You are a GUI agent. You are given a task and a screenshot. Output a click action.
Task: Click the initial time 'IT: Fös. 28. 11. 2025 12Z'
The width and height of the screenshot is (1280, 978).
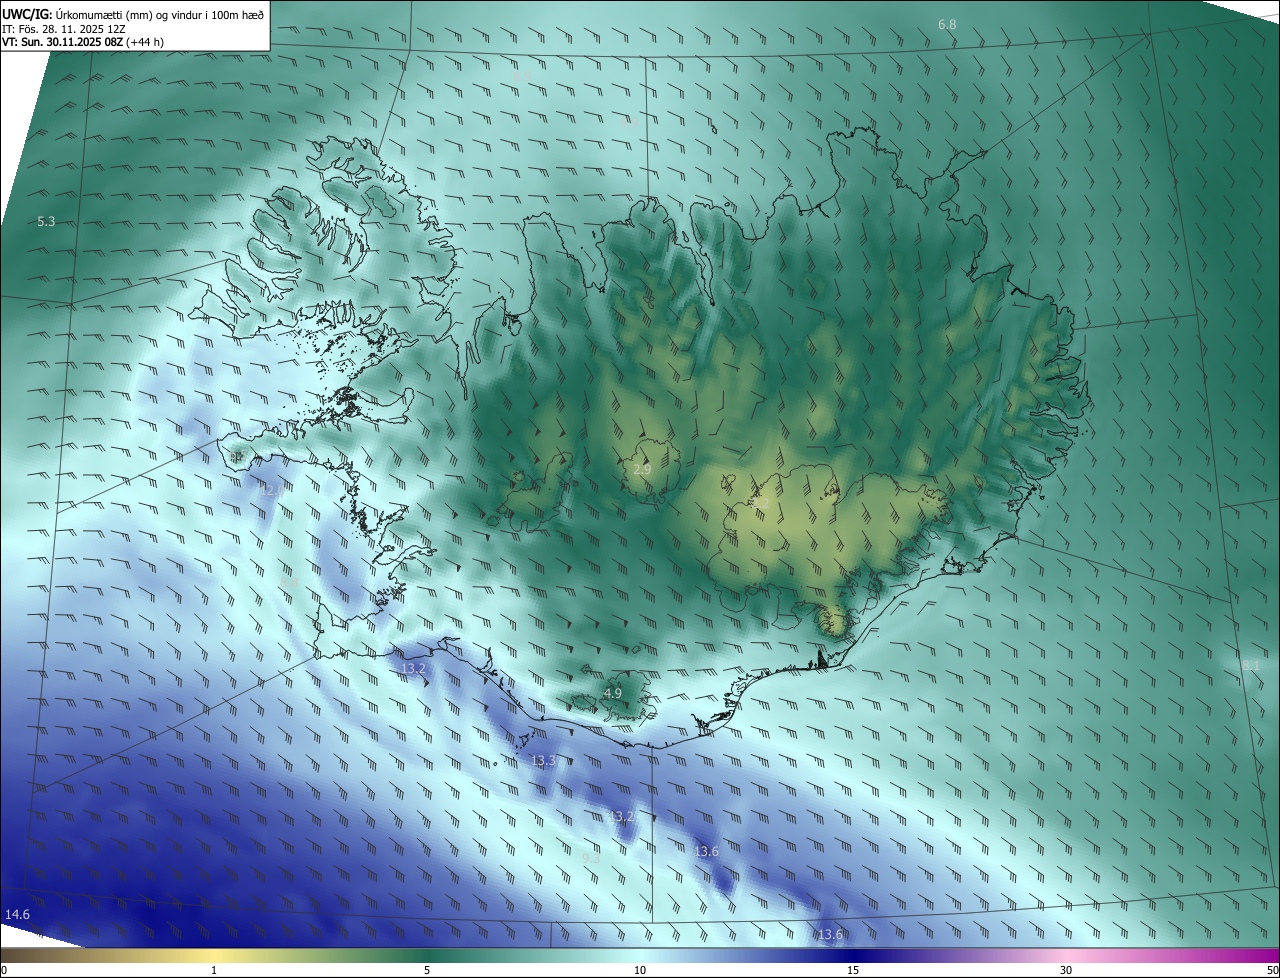pyautogui.click(x=64, y=28)
